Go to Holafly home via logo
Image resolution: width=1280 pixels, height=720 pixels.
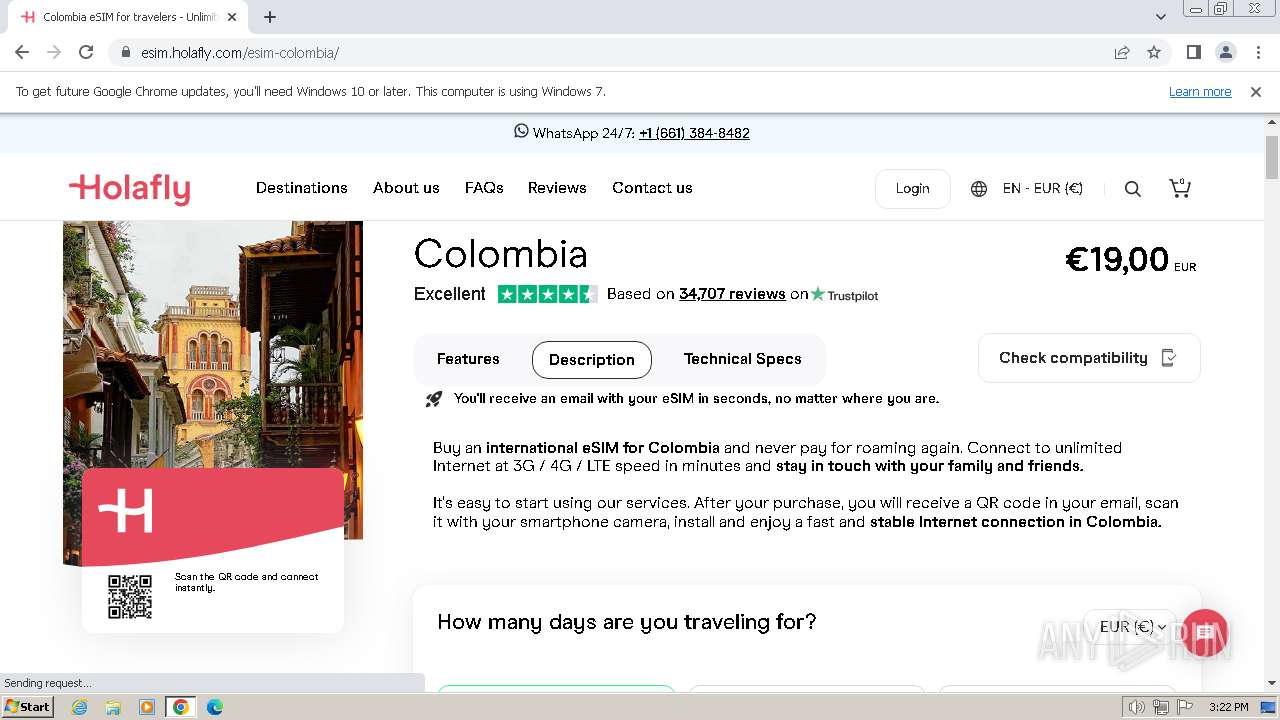click(129, 188)
